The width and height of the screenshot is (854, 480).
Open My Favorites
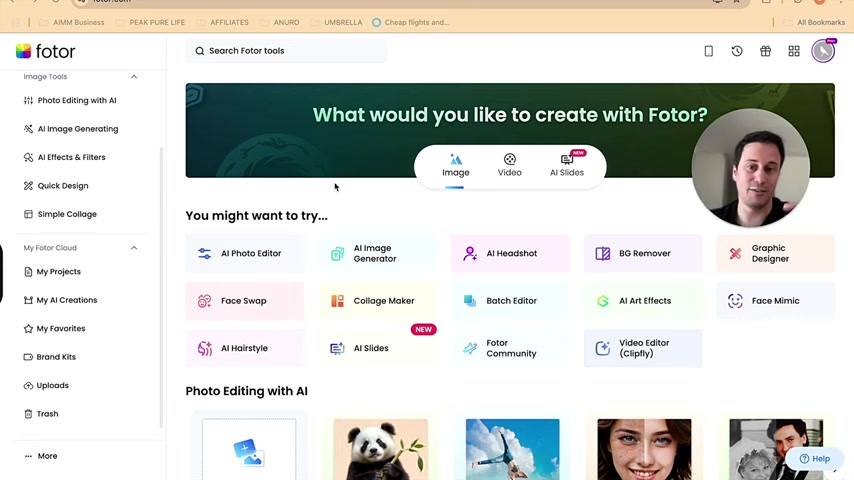55,329
